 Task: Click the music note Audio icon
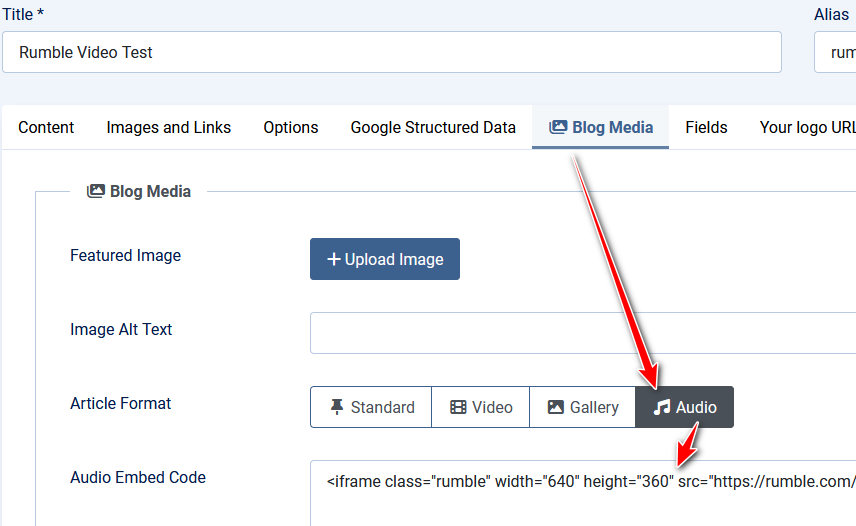[x=662, y=407]
